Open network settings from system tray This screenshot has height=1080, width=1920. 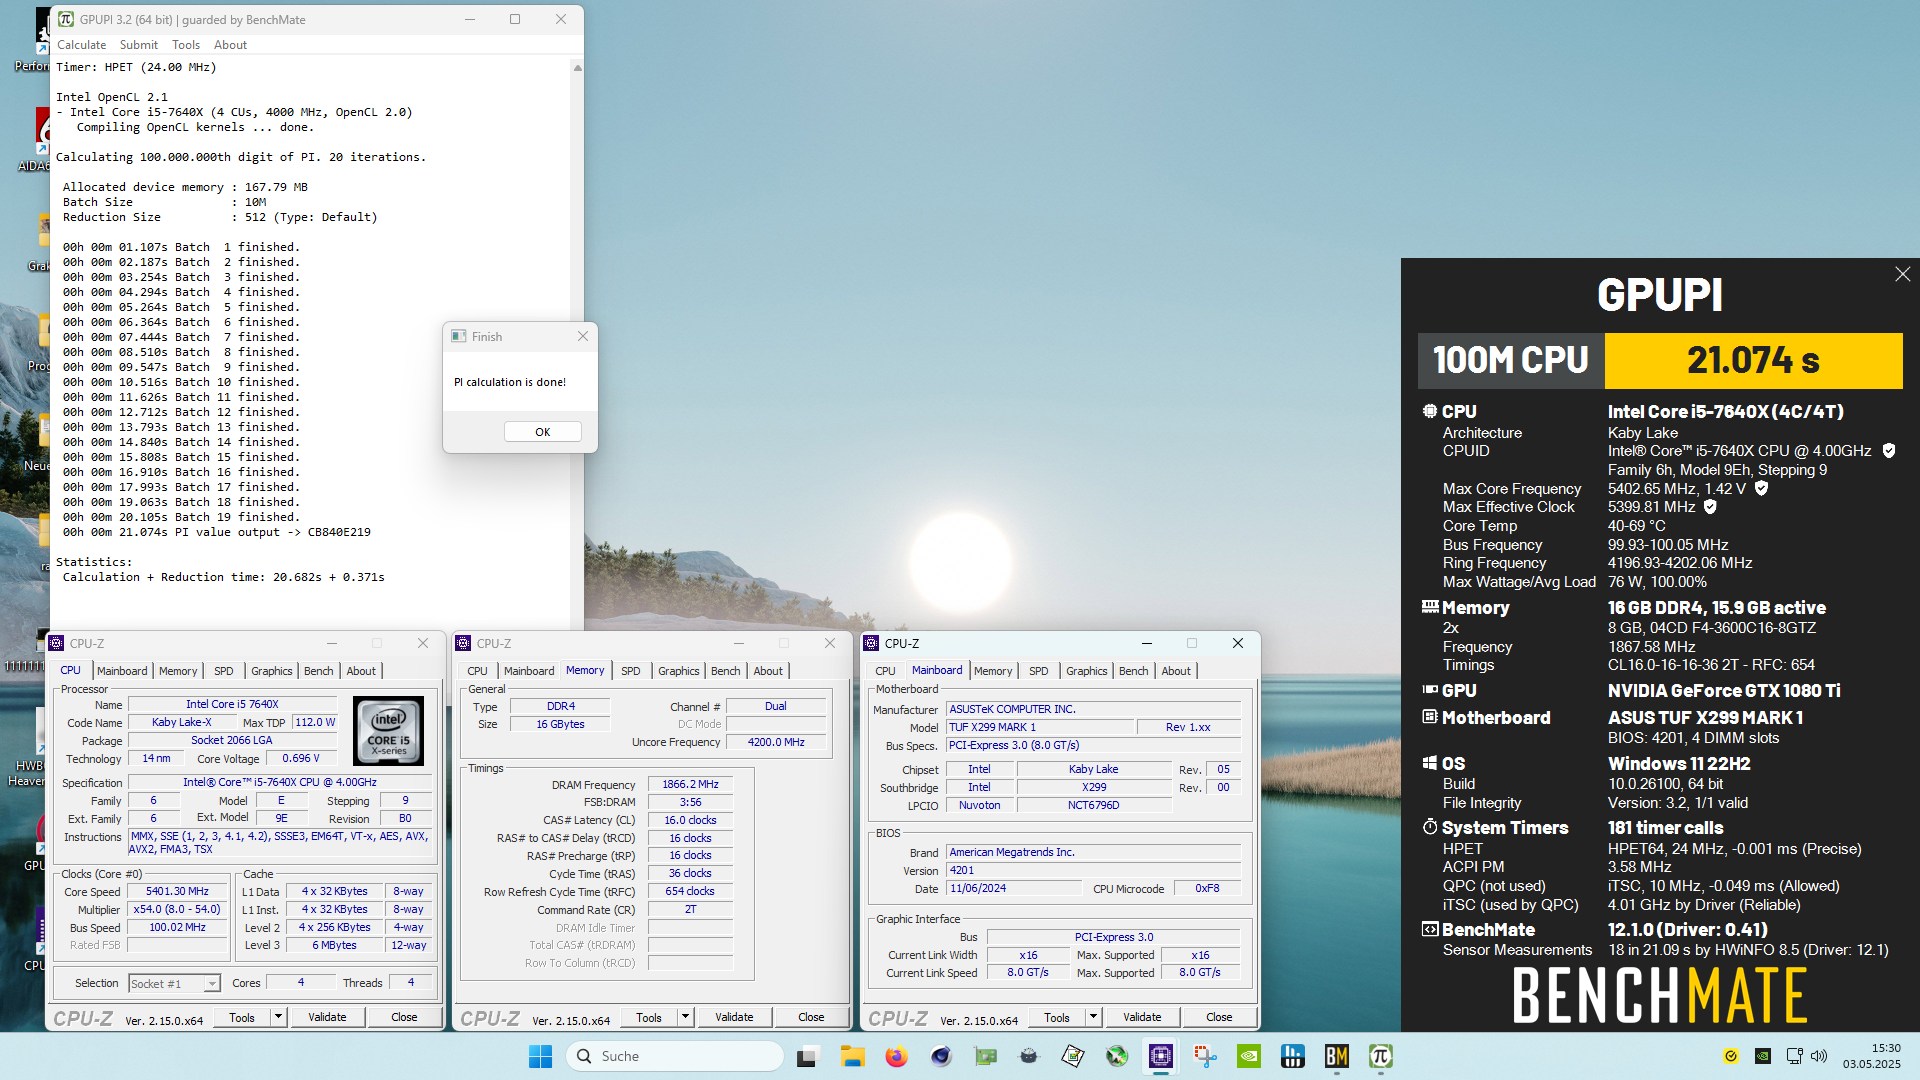pos(1795,1056)
